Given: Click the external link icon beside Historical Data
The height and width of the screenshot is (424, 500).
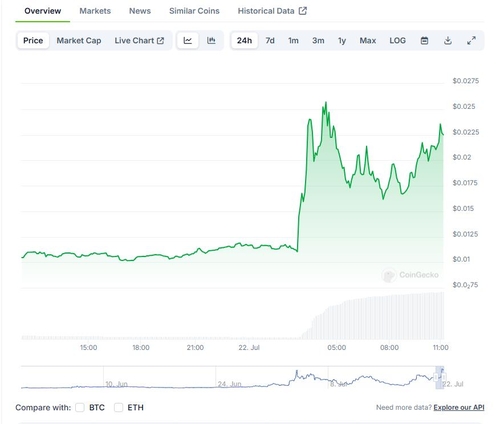Looking at the screenshot, I should tap(303, 11).
